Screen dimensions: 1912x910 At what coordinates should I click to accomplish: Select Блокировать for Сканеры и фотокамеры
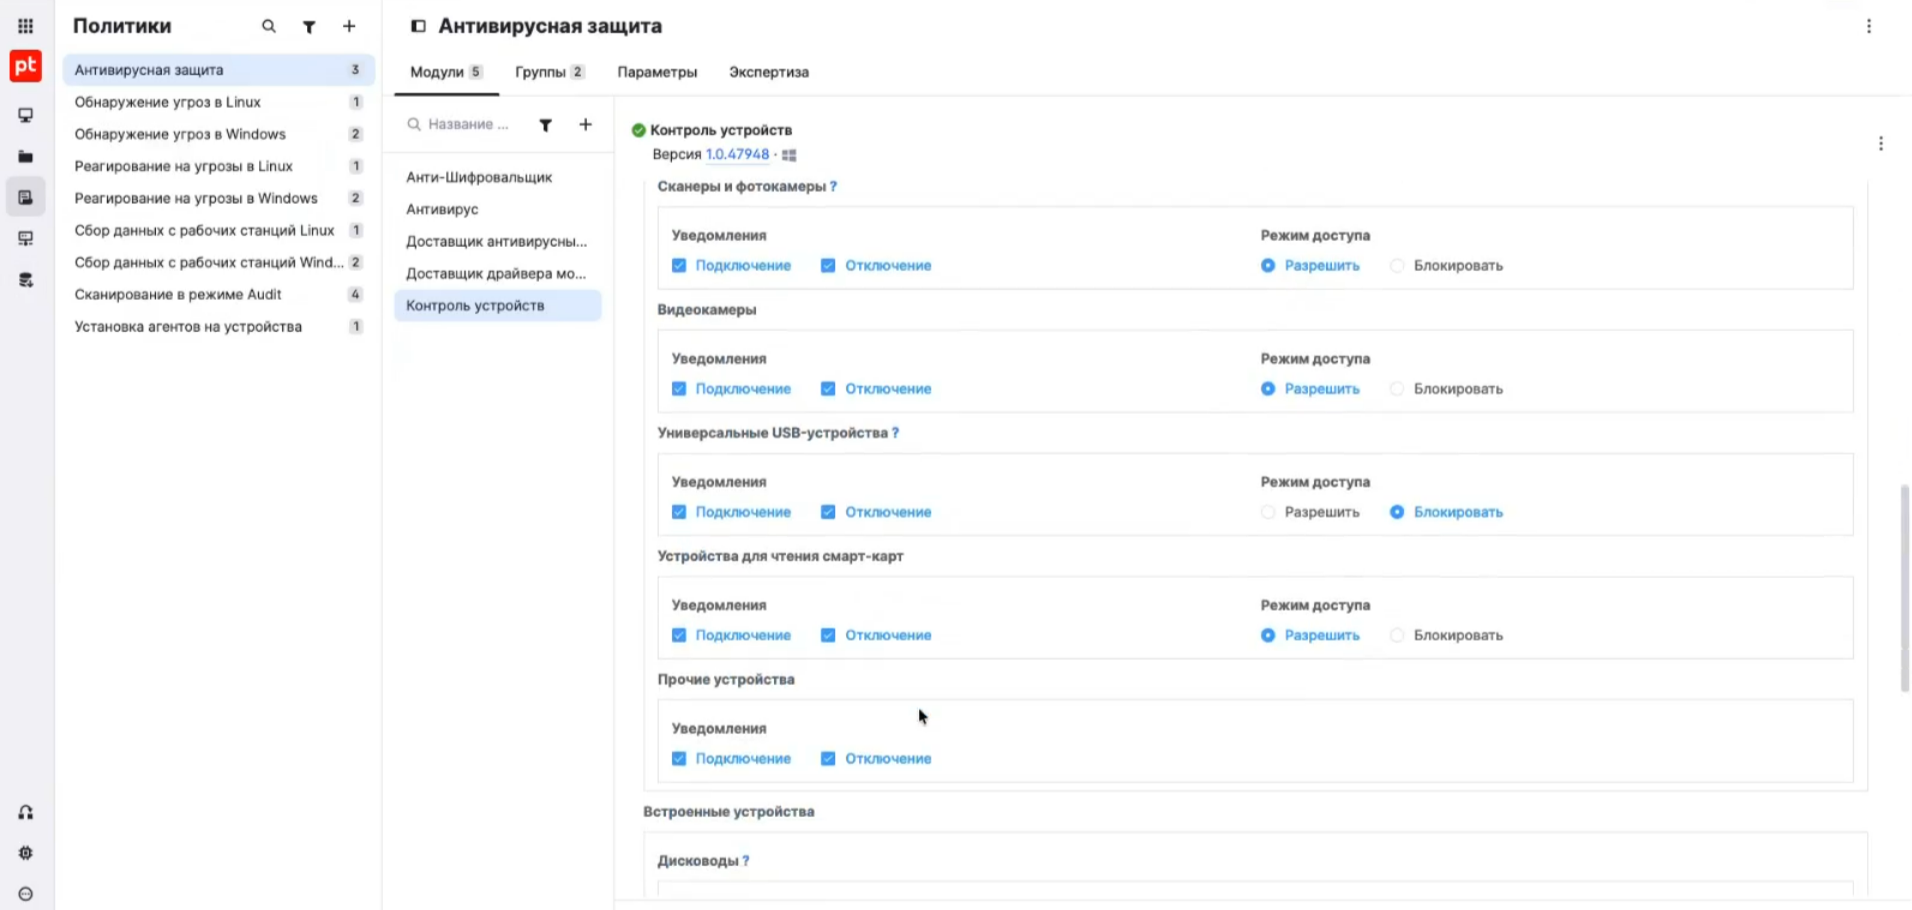tap(1397, 266)
